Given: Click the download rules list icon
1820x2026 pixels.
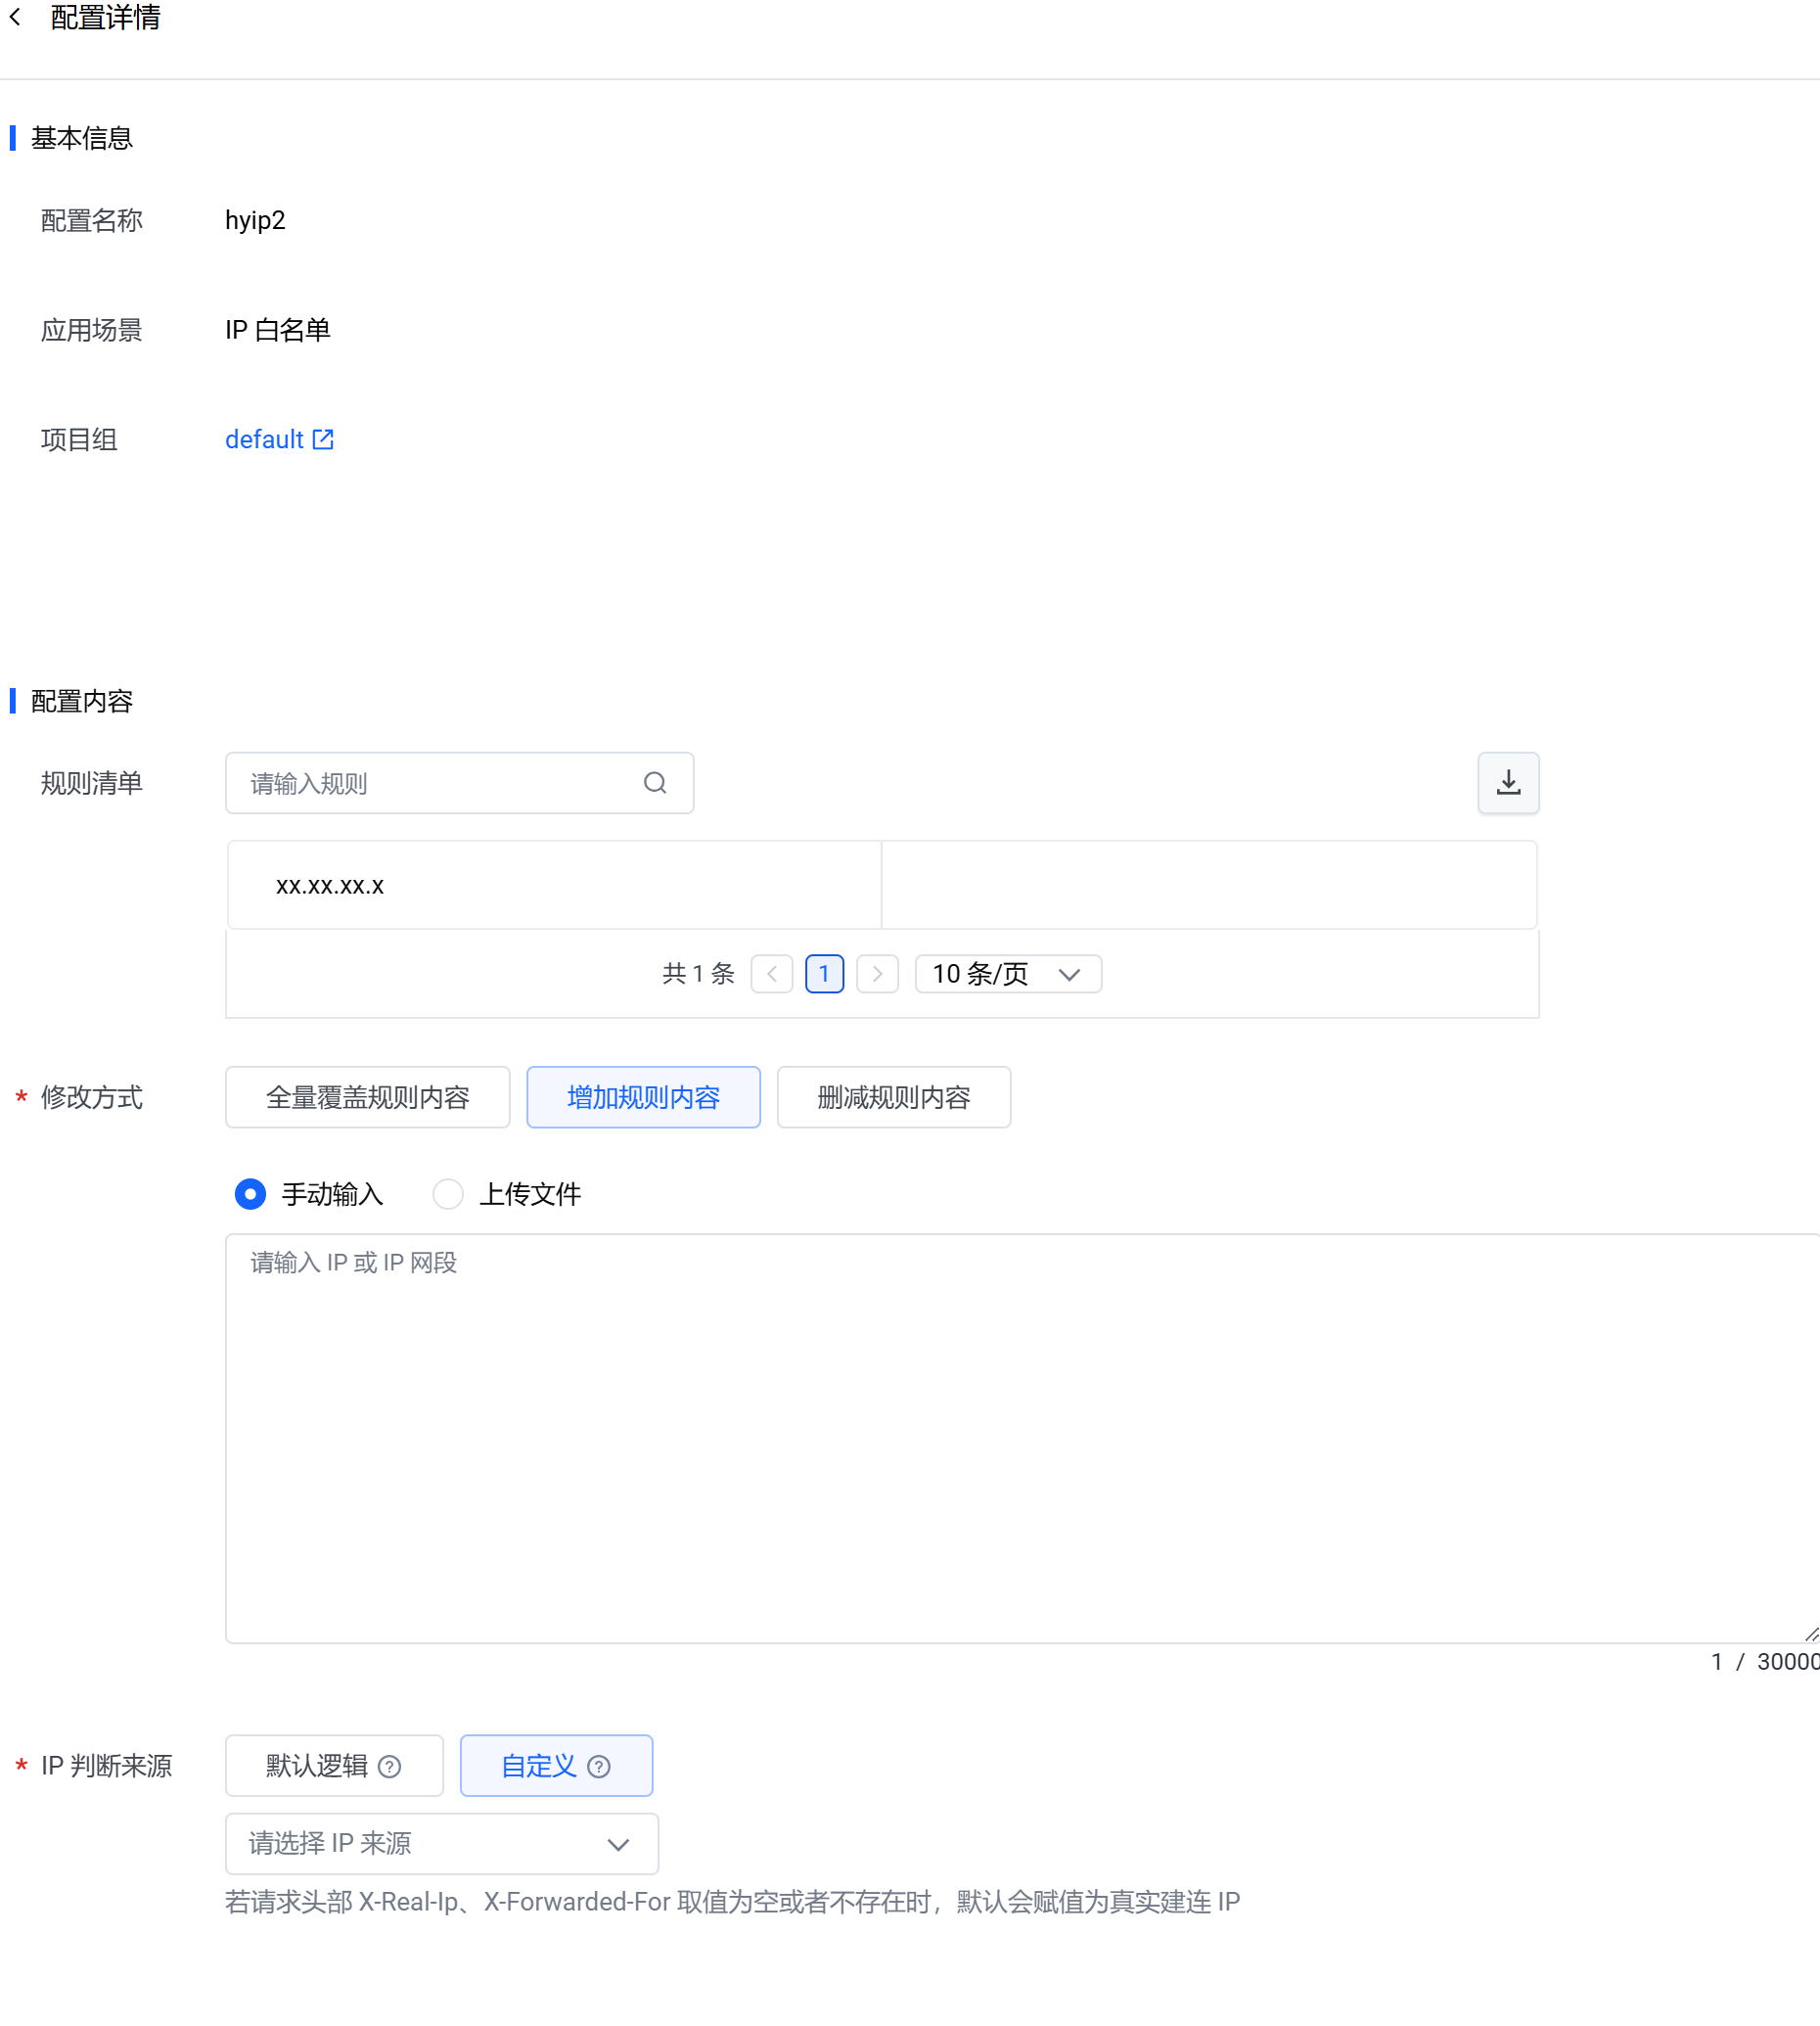Looking at the screenshot, I should tap(1507, 783).
